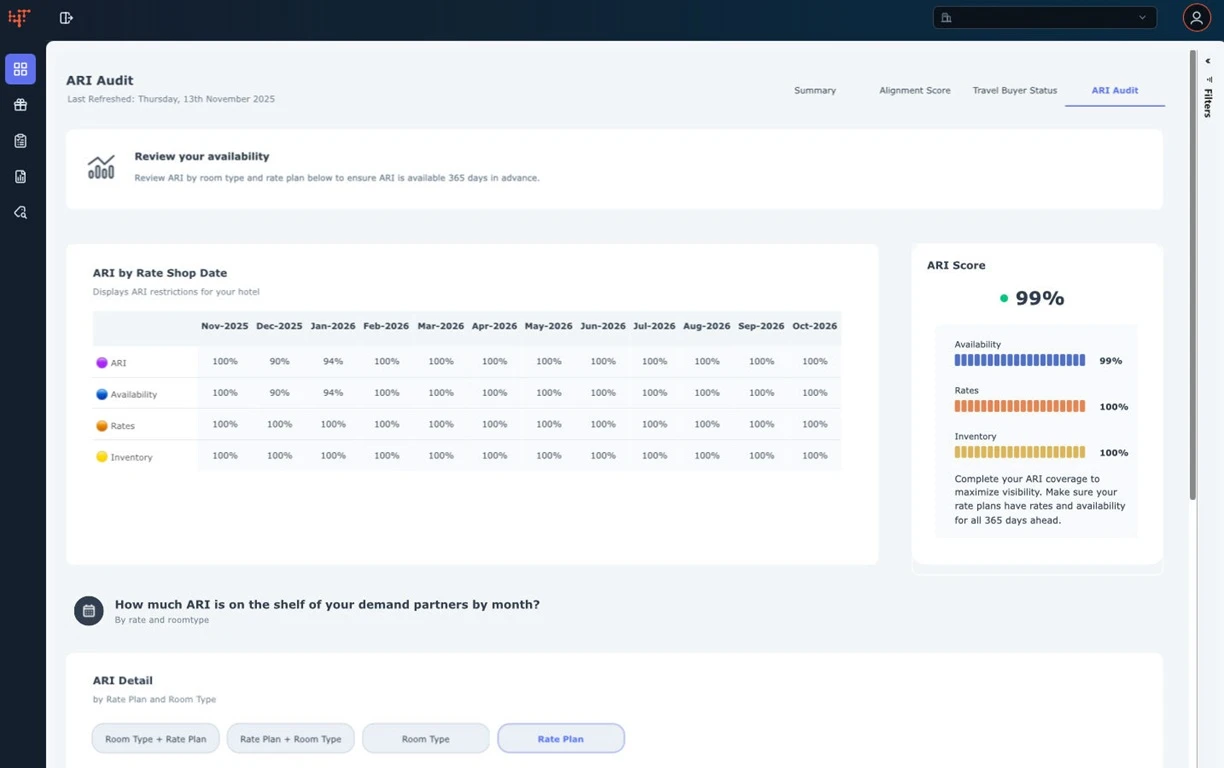Screen dimensions: 1224x768
Task: Click the calendar icon beside How much ARI
Action: (89, 611)
